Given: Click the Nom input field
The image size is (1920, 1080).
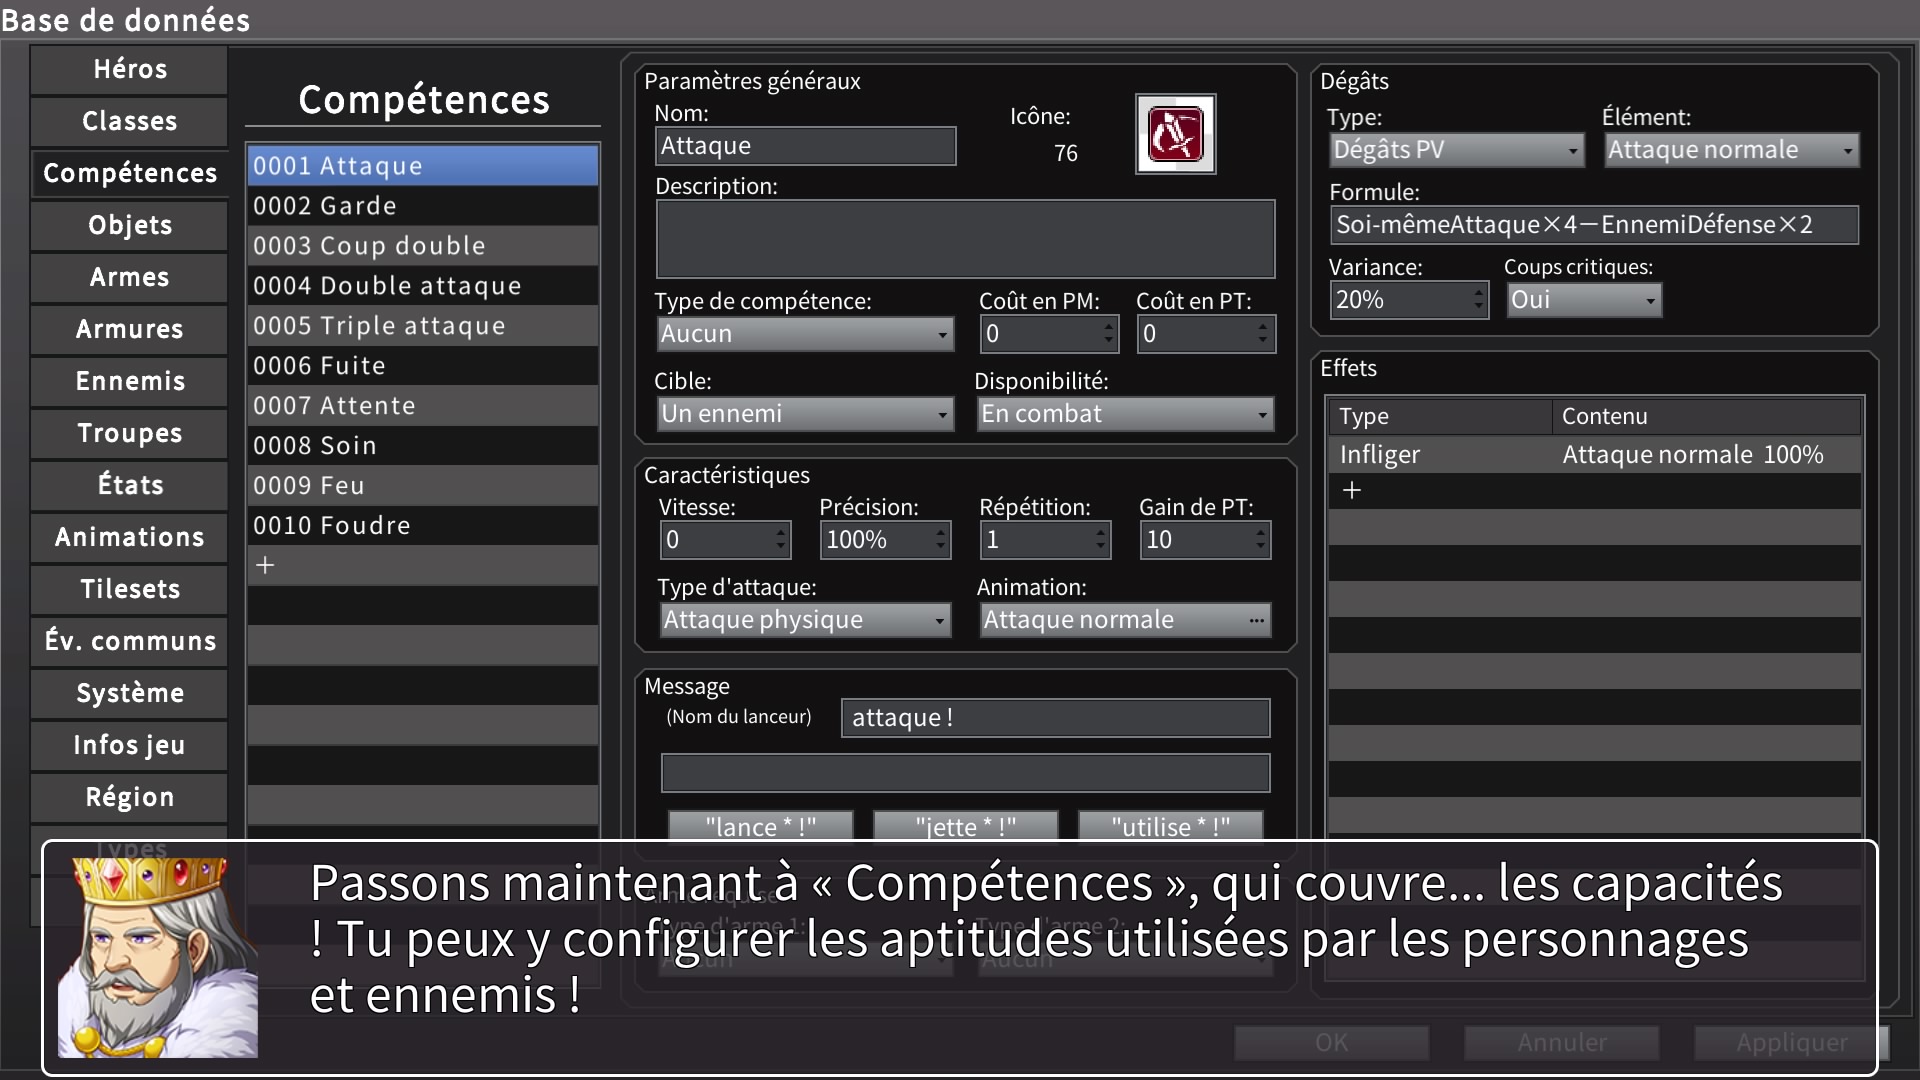Looking at the screenshot, I should (806, 146).
